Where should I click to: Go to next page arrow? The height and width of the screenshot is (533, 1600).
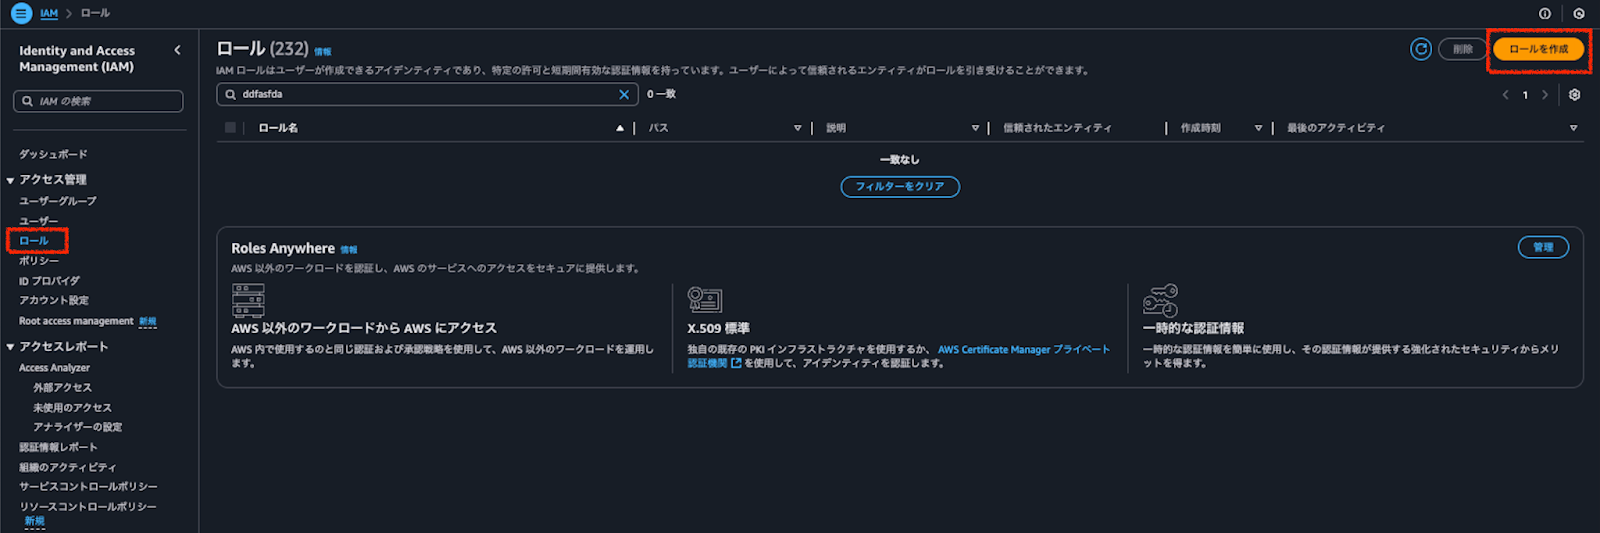click(1545, 95)
